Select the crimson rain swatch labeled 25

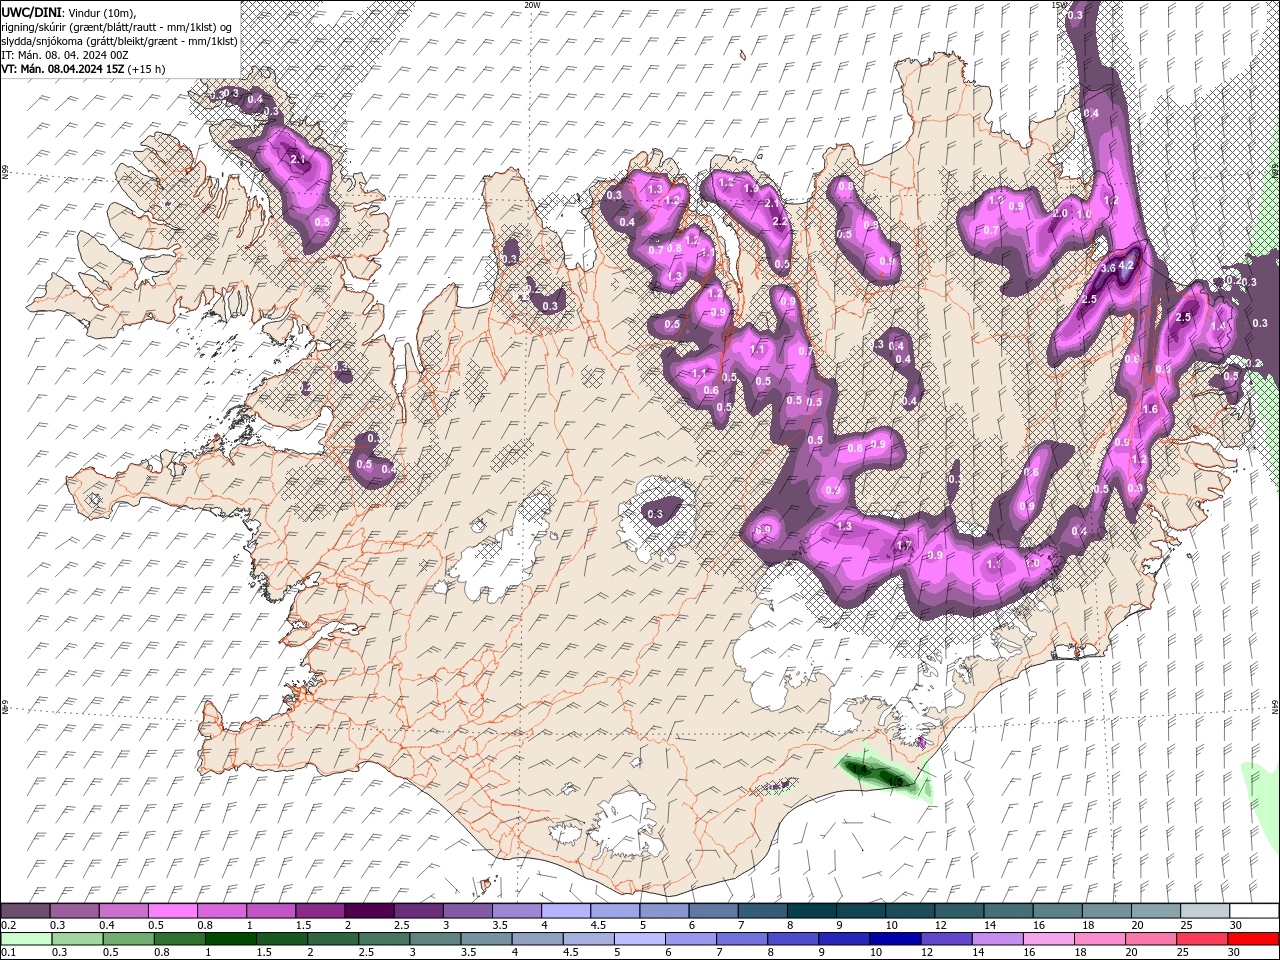point(1201,938)
